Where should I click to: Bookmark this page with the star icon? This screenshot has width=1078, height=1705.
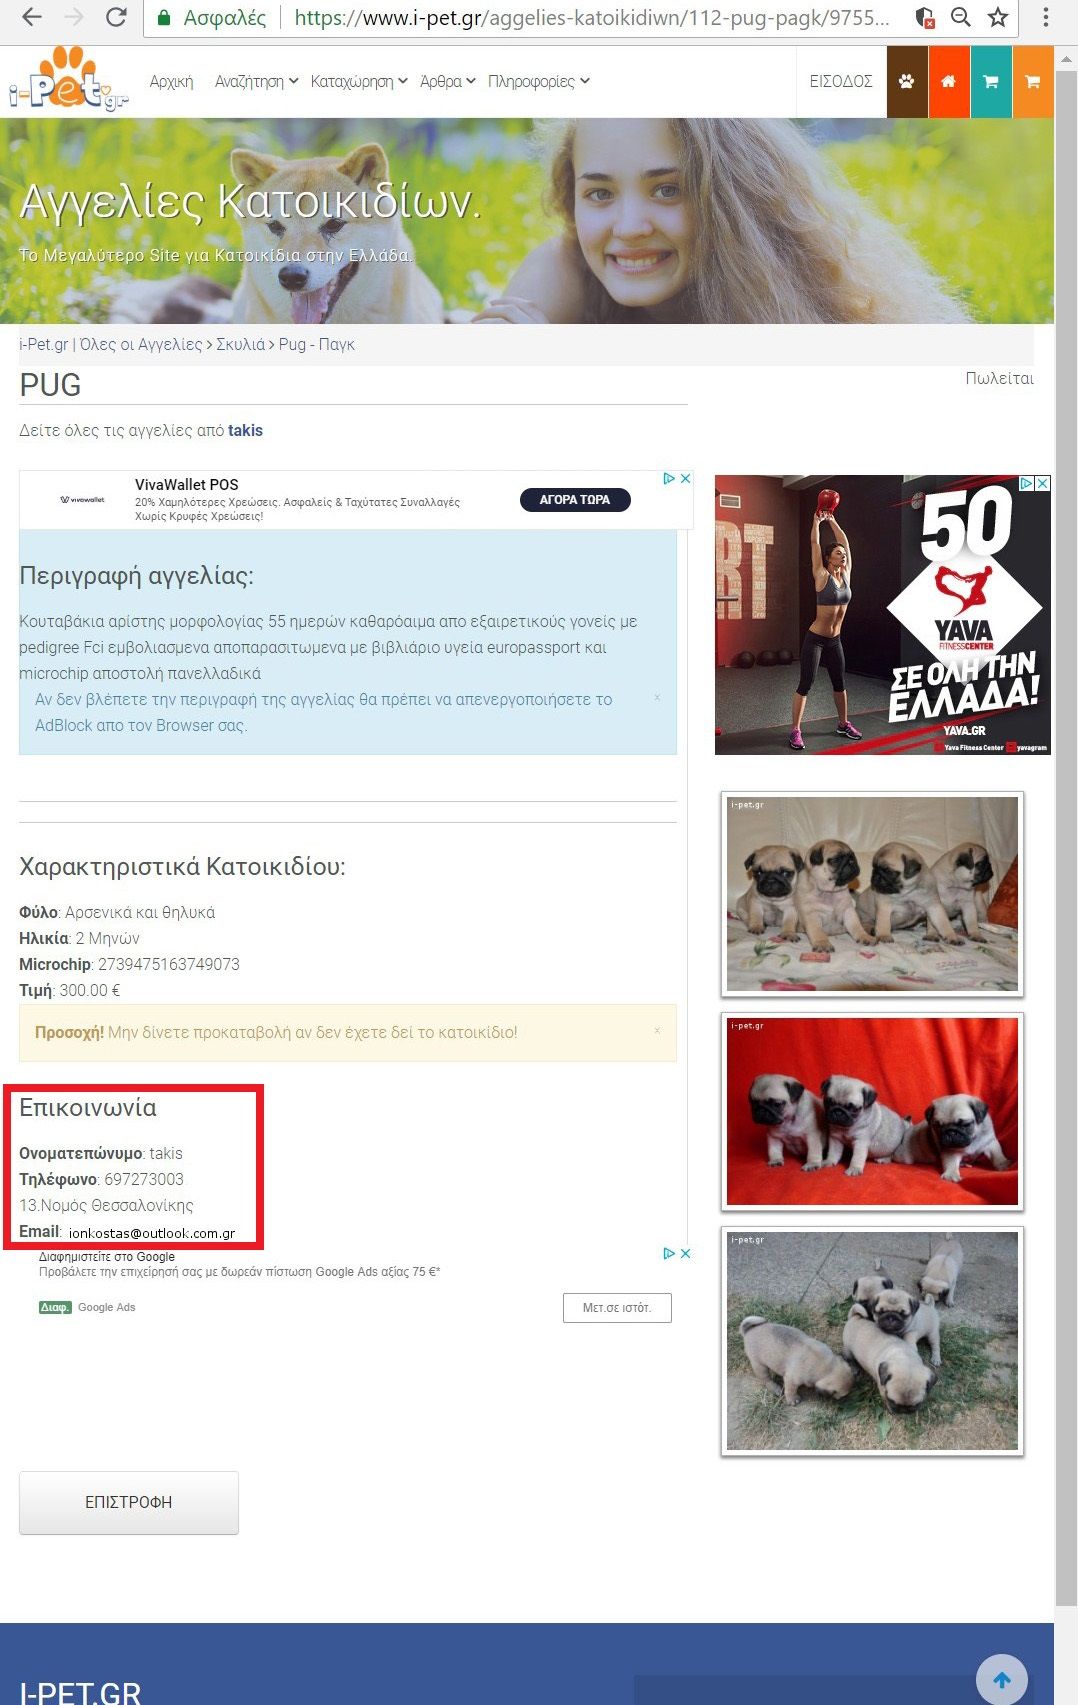click(998, 17)
